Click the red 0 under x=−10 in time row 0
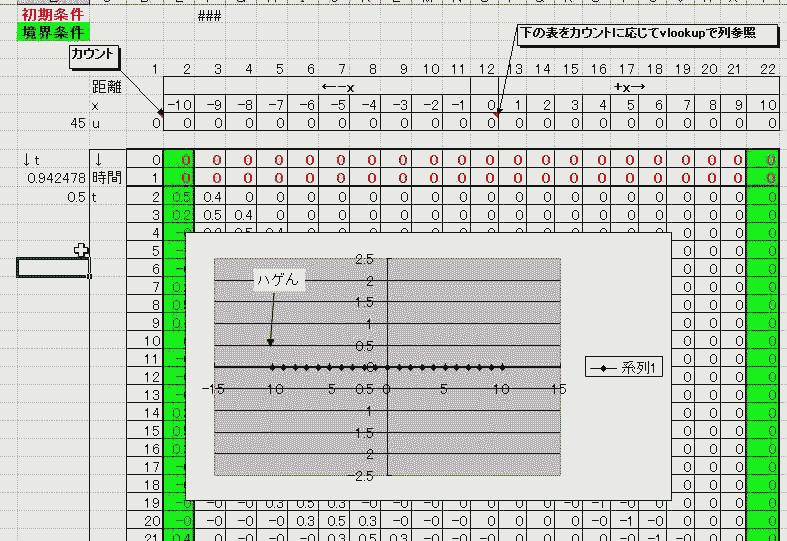Image resolution: width=787 pixels, height=541 pixels. coord(179,160)
